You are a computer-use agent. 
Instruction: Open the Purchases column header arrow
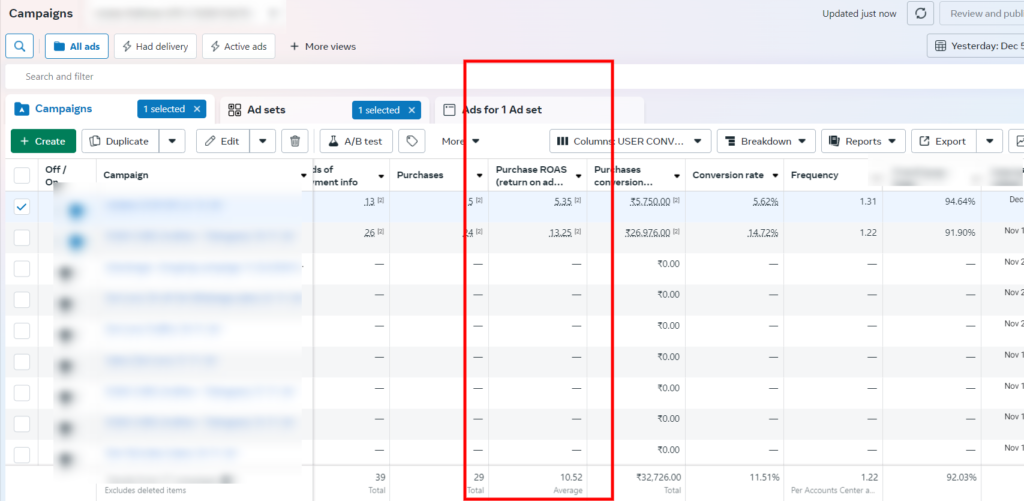479,176
